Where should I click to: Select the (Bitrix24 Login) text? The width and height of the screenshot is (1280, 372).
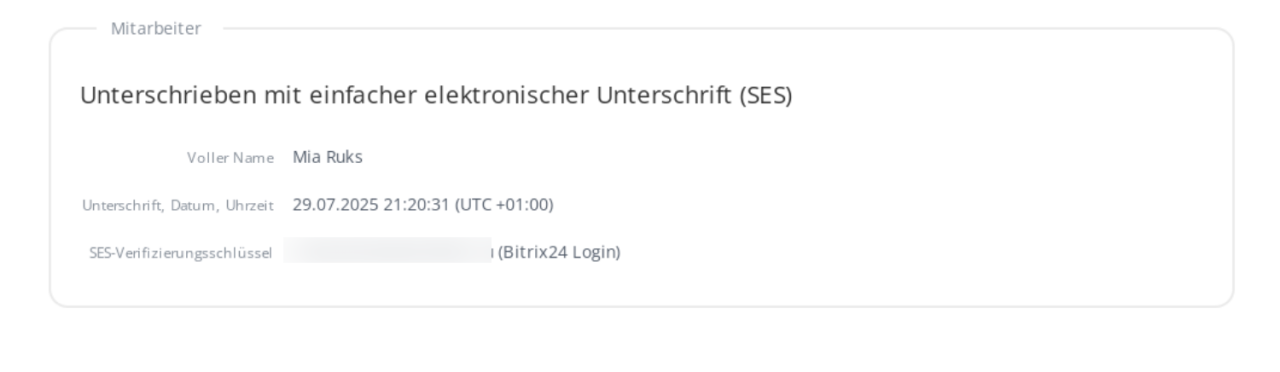tap(559, 253)
